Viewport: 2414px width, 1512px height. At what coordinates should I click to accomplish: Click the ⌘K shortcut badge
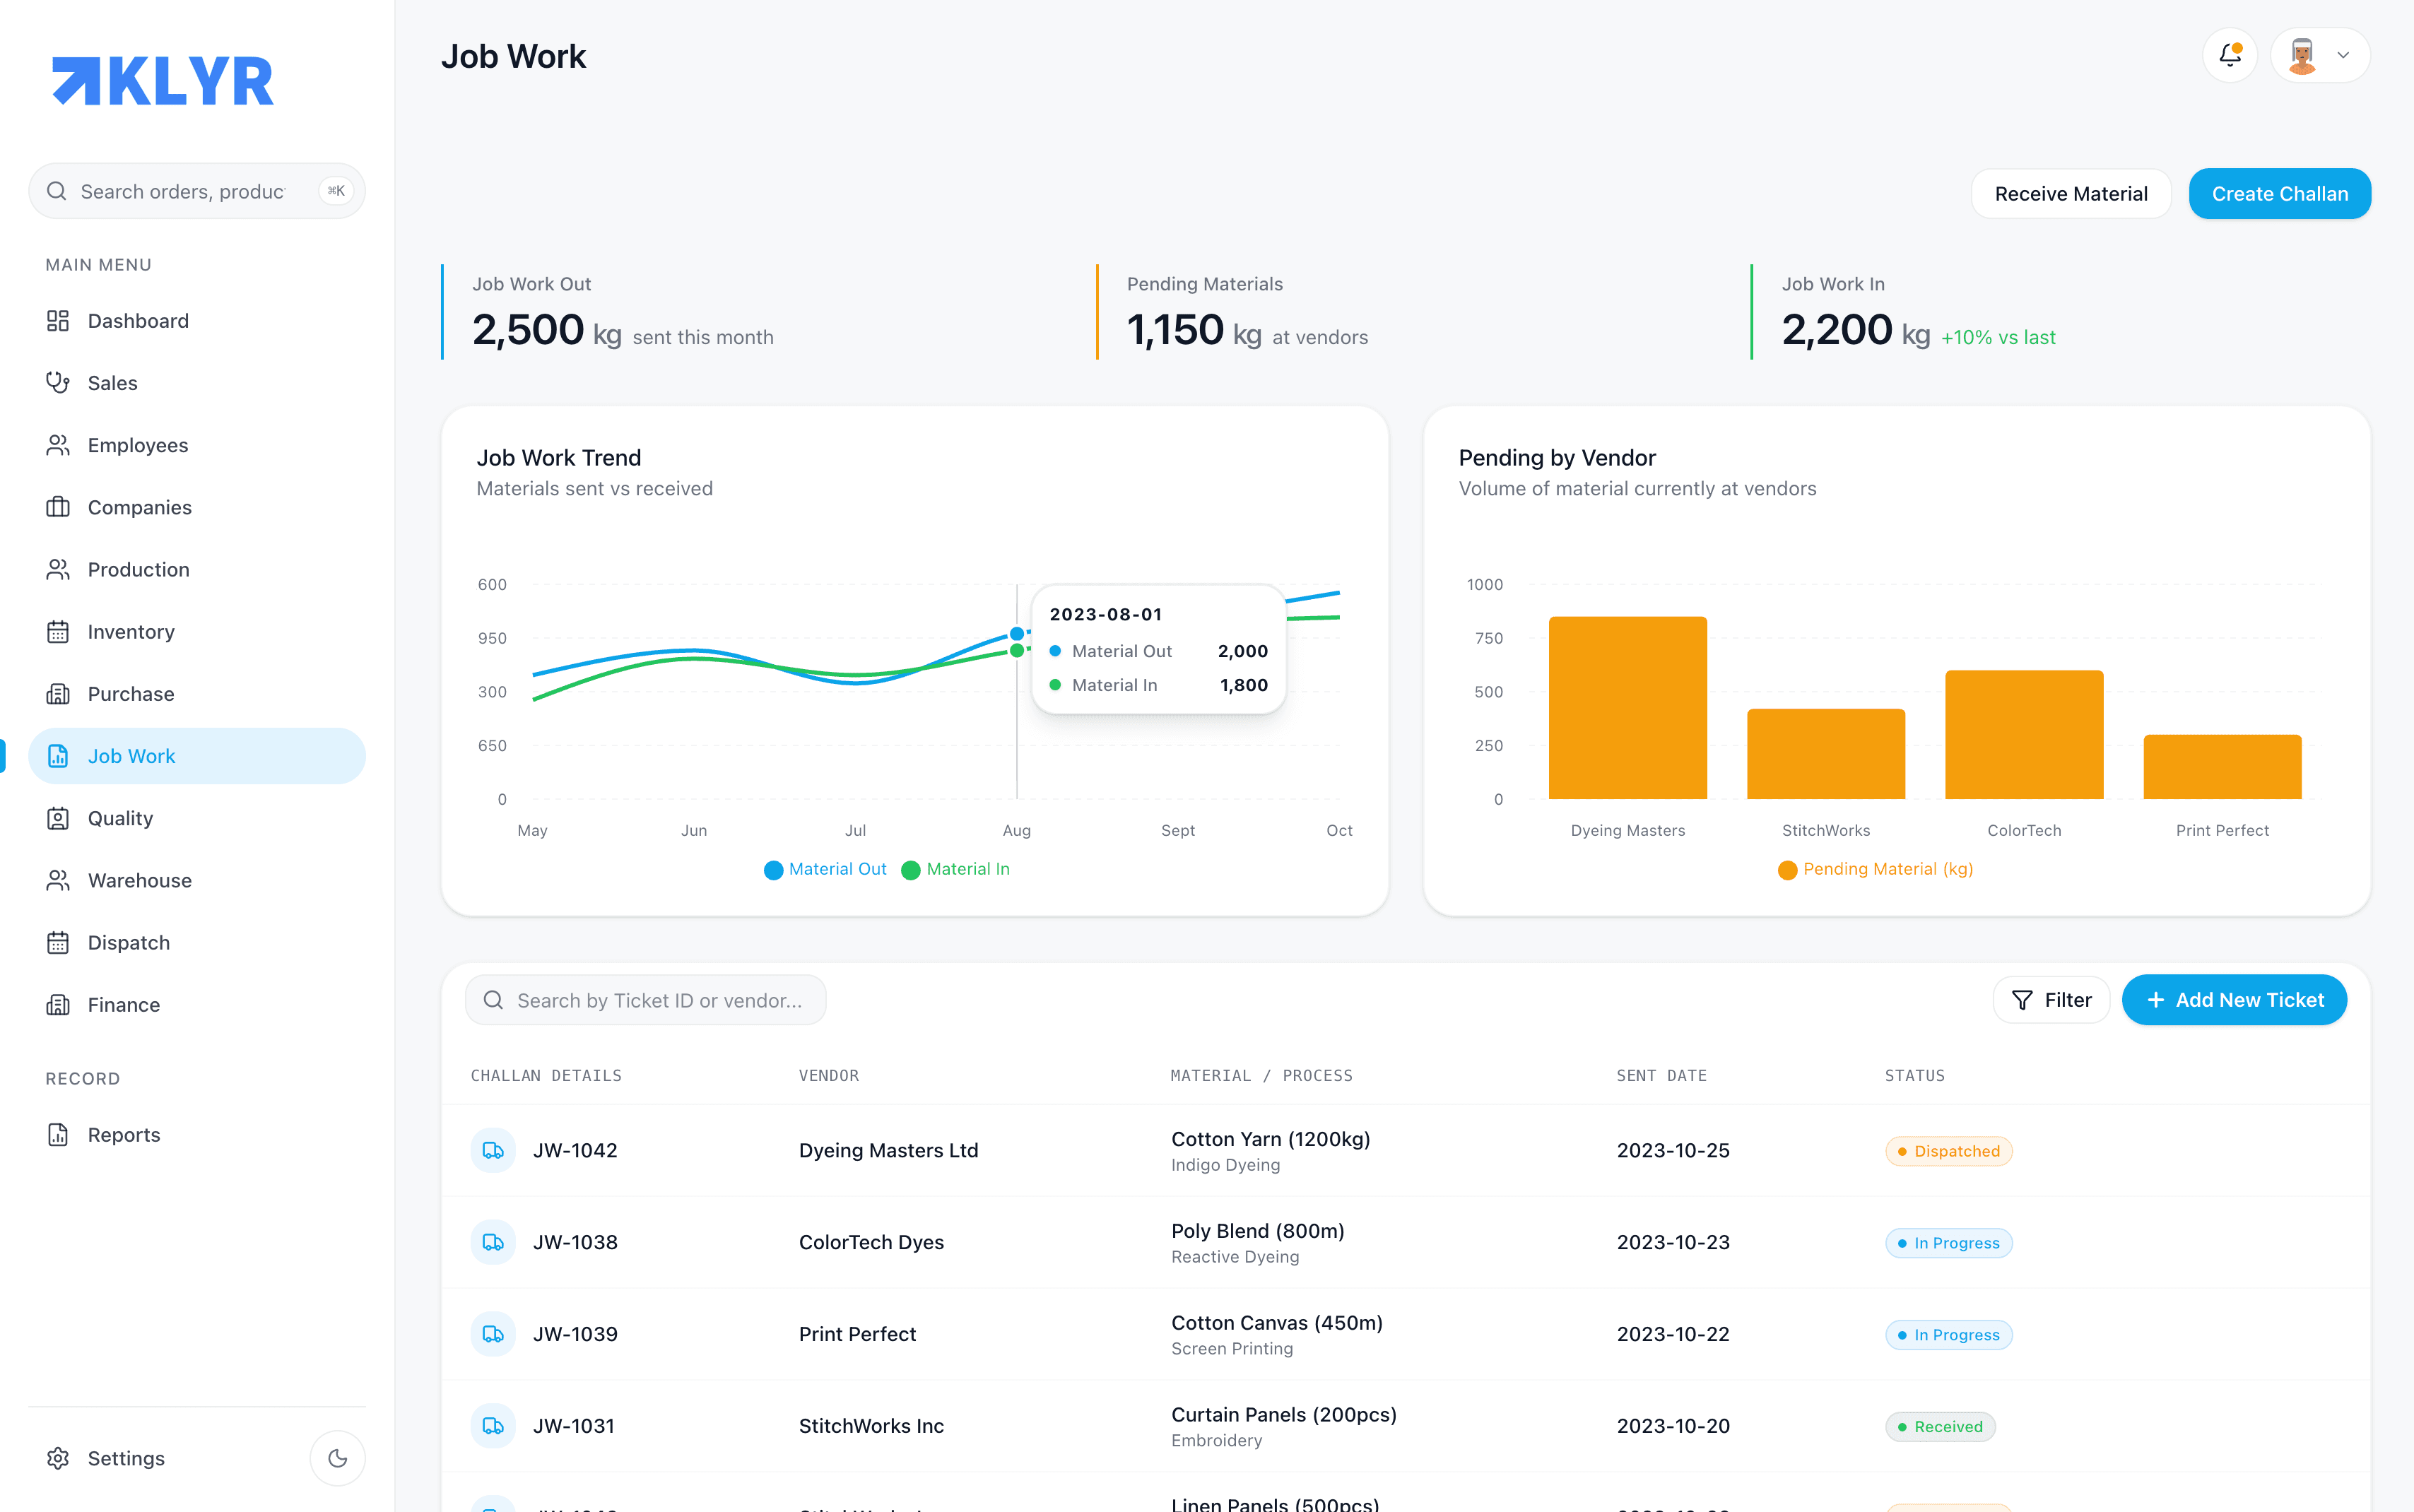point(336,191)
